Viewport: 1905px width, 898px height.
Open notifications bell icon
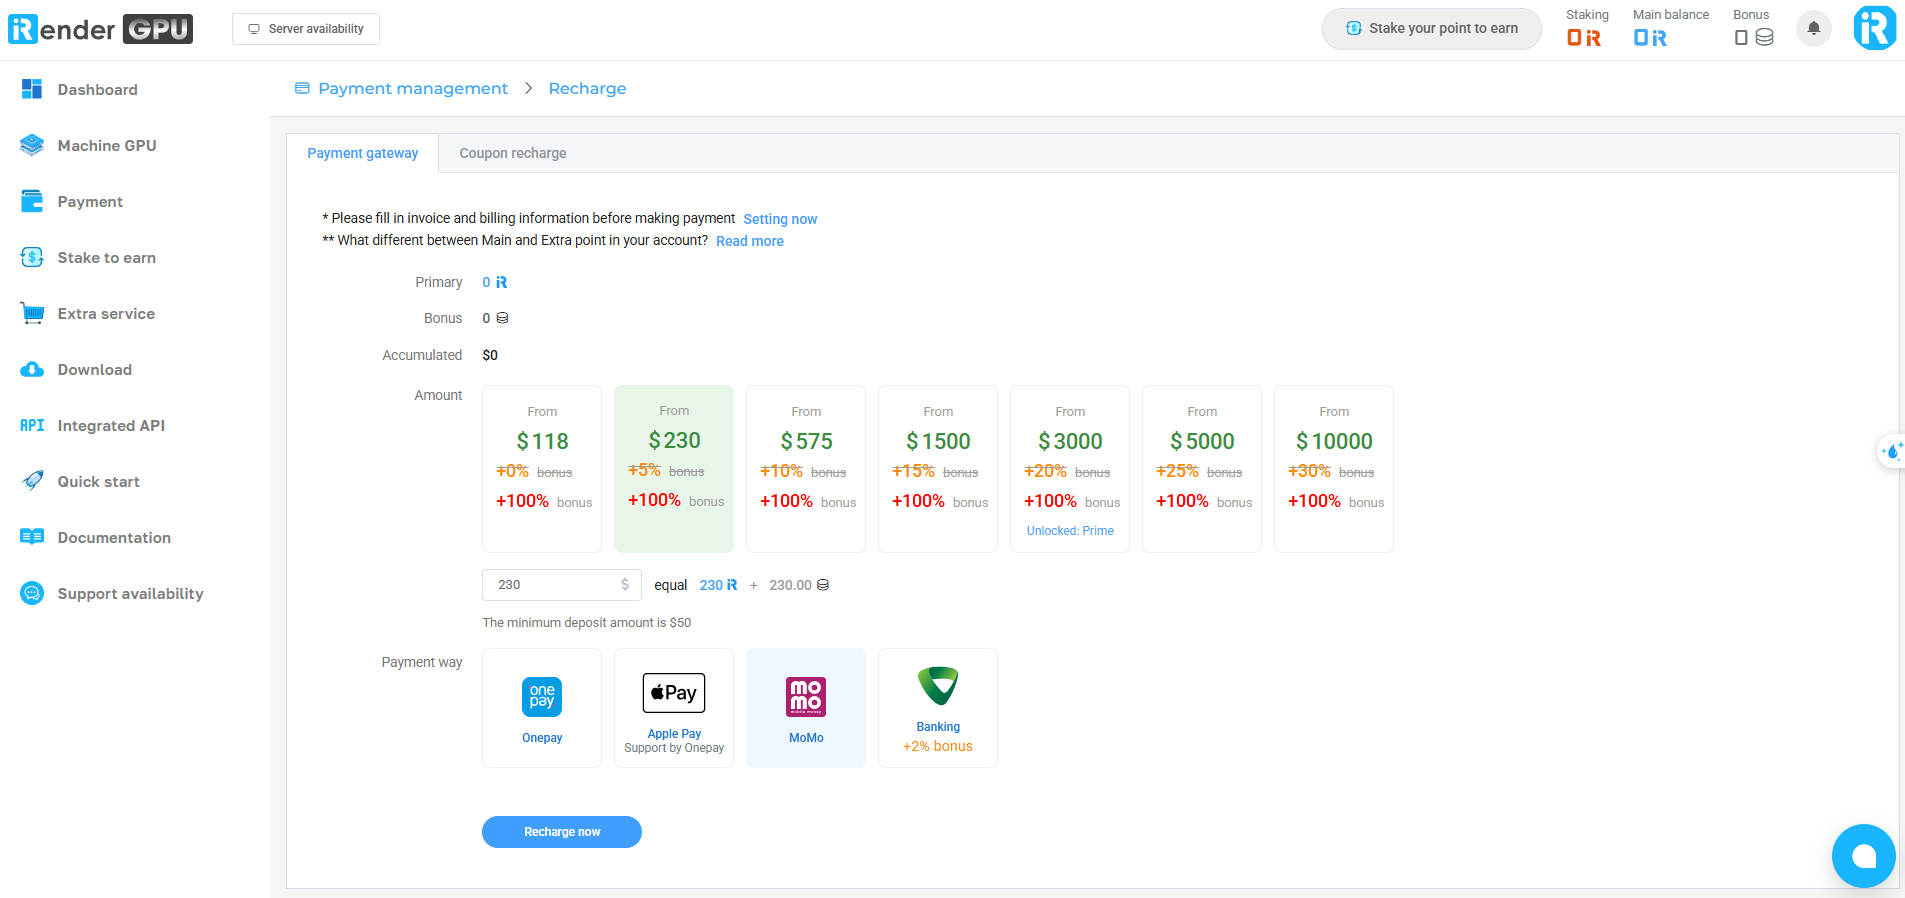(1813, 28)
